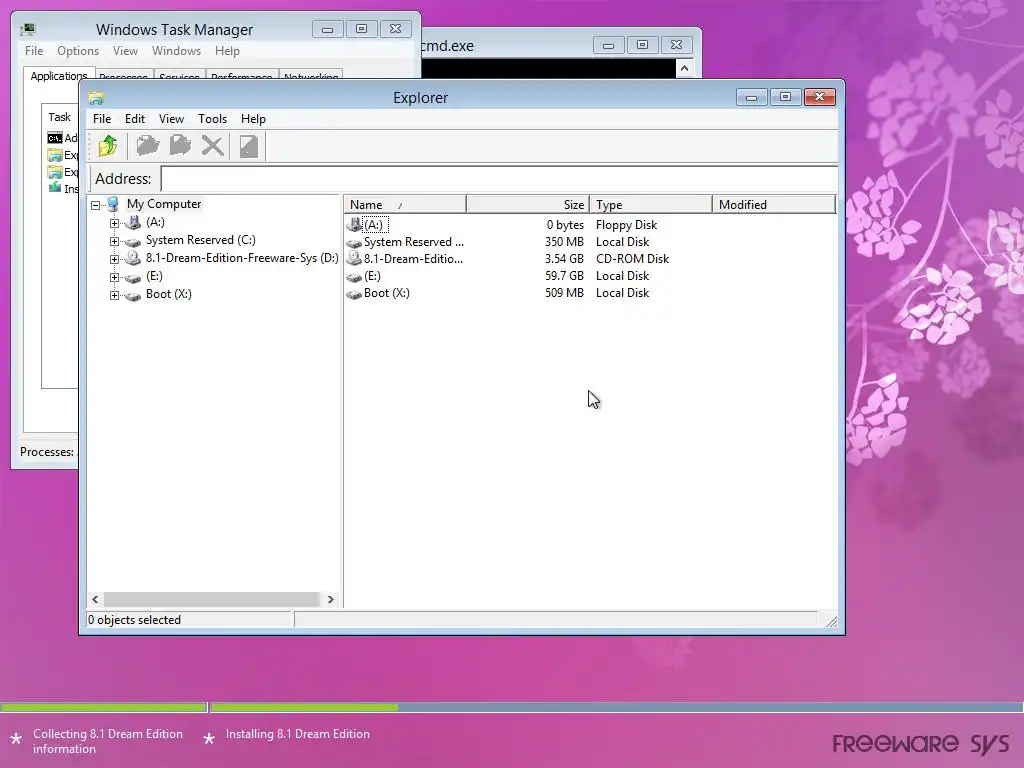The width and height of the screenshot is (1024, 768).
Task: Open the Explorer Help menu
Action: click(253, 119)
